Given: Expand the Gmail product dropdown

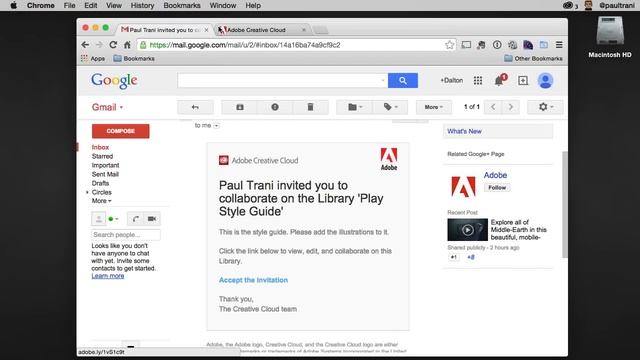Looking at the screenshot, I should pyautogui.click(x=107, y=107).
